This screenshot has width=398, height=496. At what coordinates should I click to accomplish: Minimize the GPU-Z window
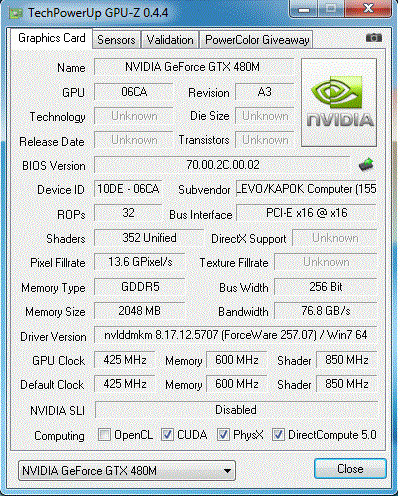(304, 9)
